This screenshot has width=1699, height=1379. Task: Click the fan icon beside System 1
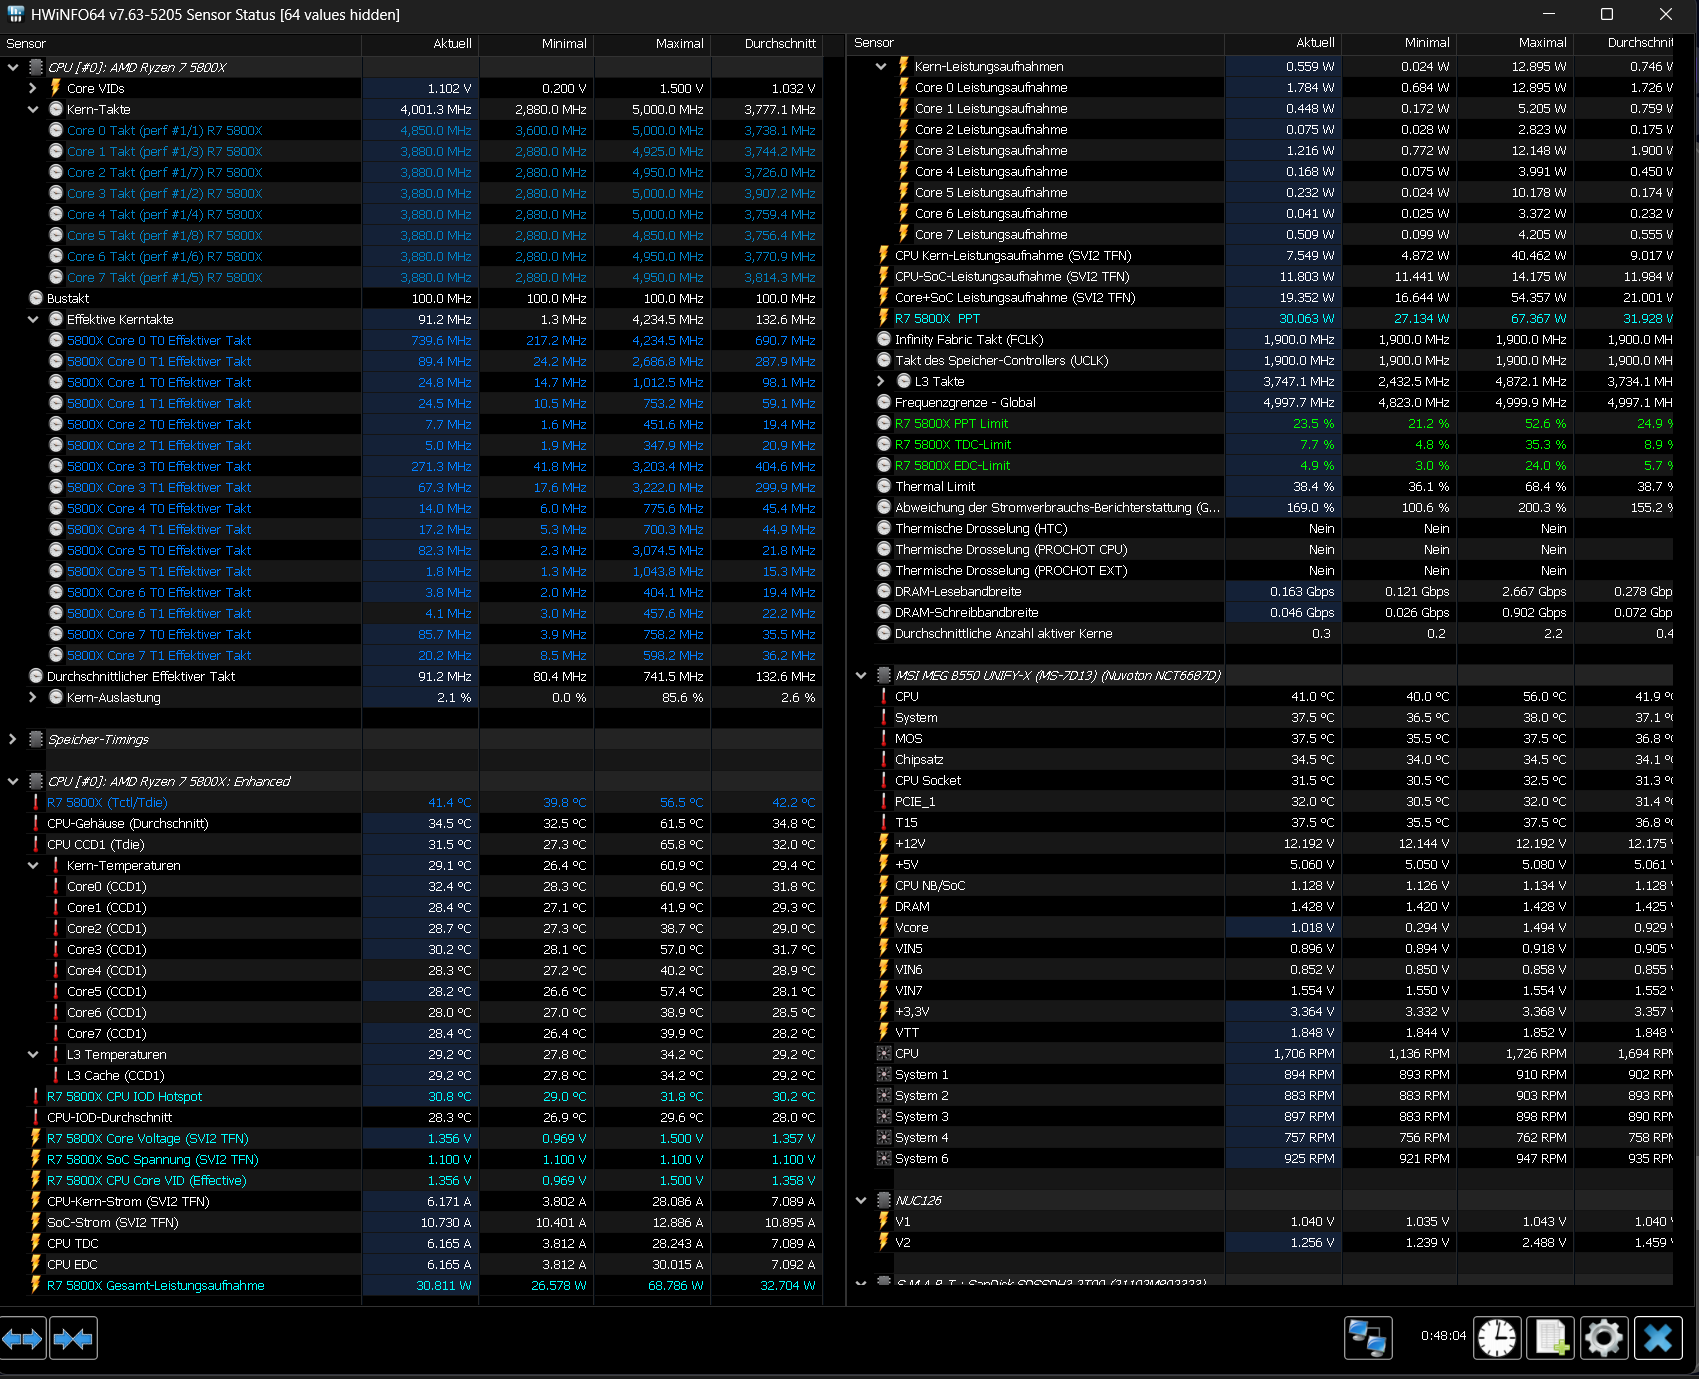click(884, 1074)
